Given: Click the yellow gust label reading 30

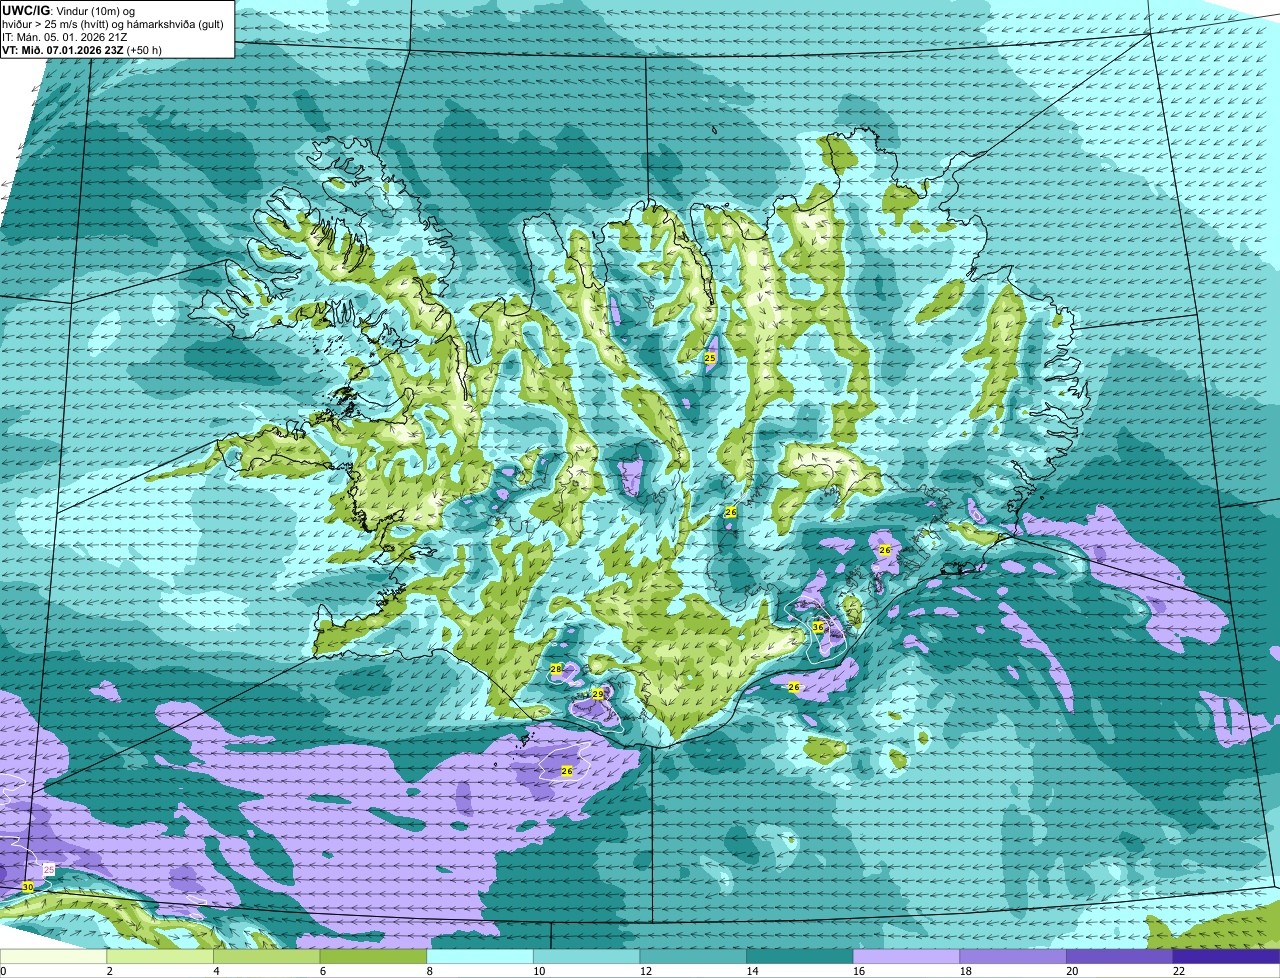Looking at the screenshot, I should [27, 887].
